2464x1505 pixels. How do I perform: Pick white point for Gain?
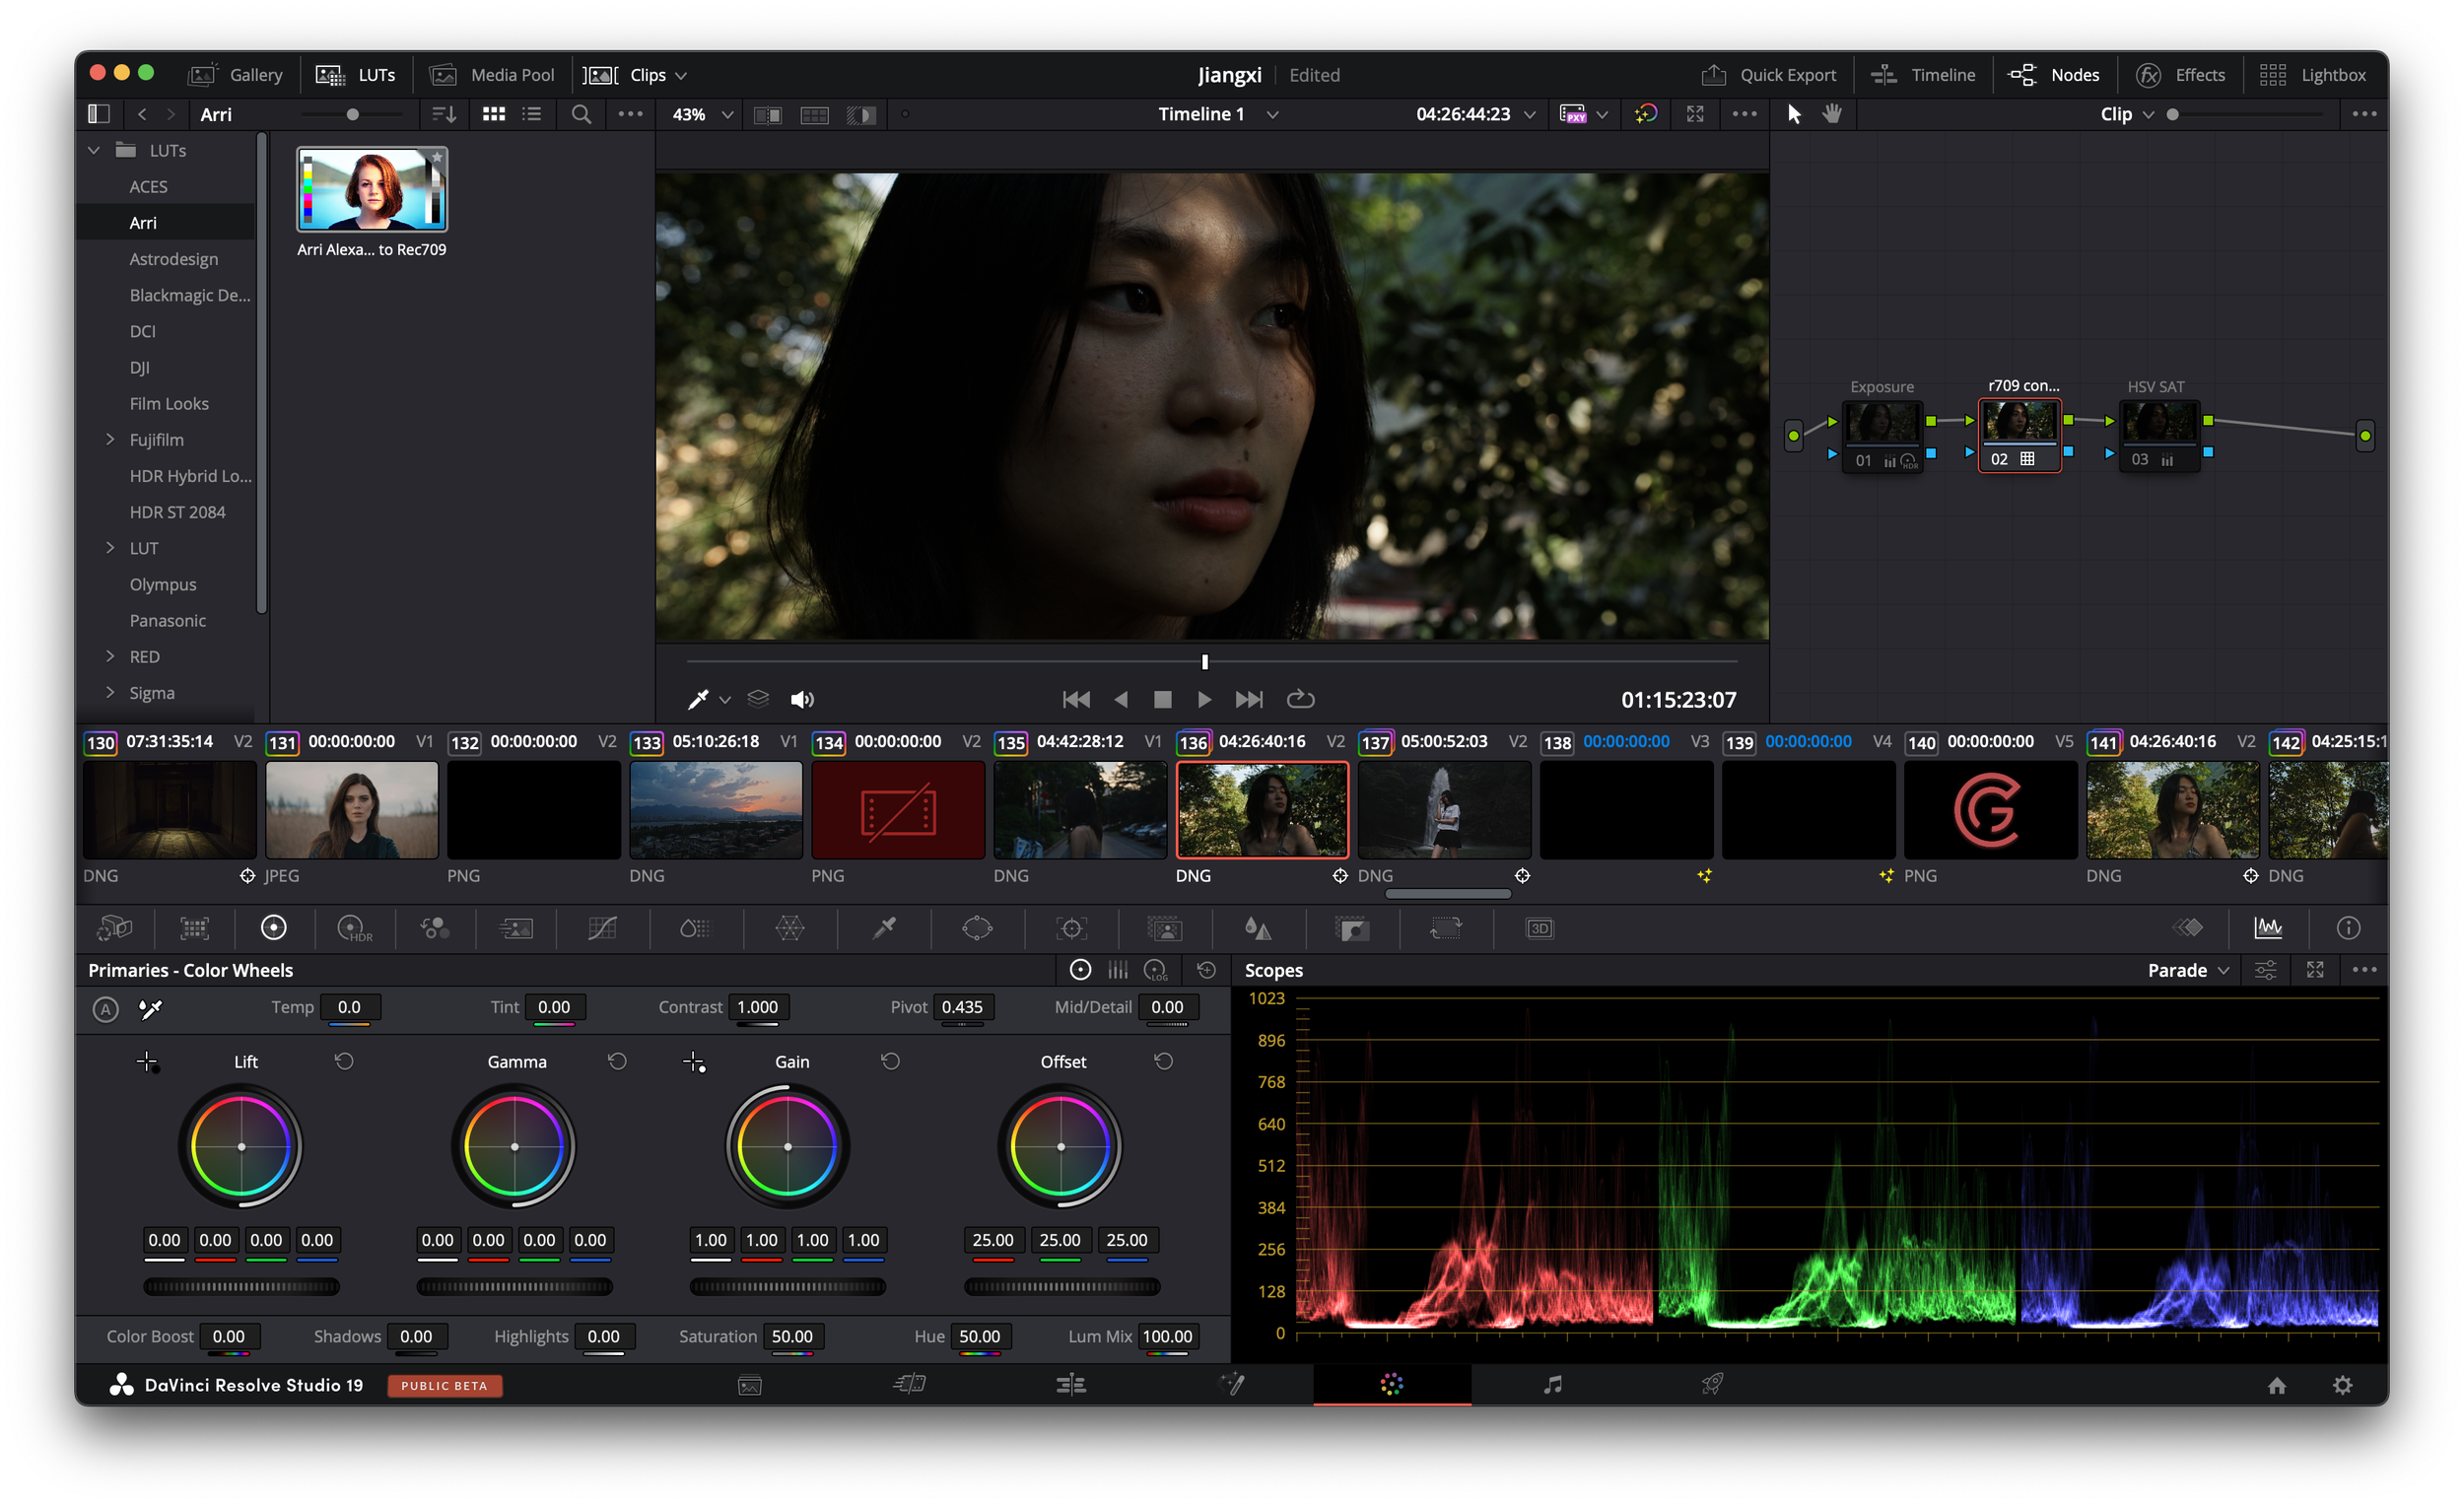click(694, 1062)
